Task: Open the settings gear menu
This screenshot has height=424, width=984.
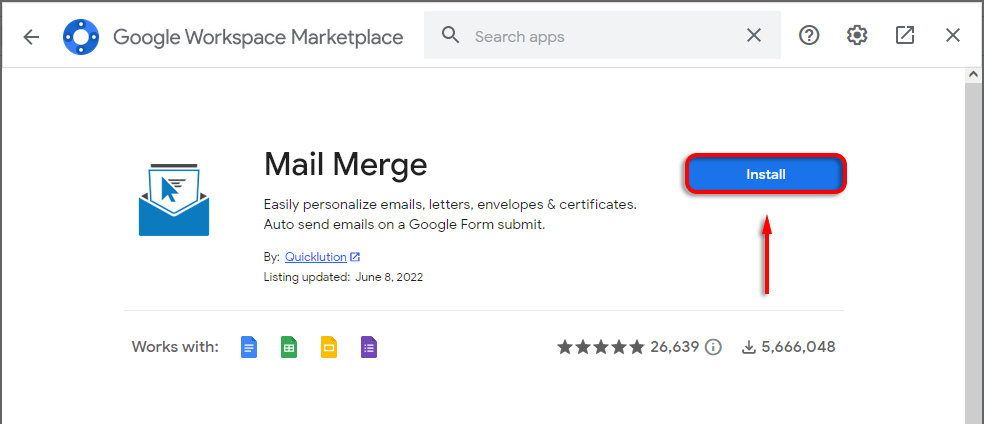Action: point(857,36)
